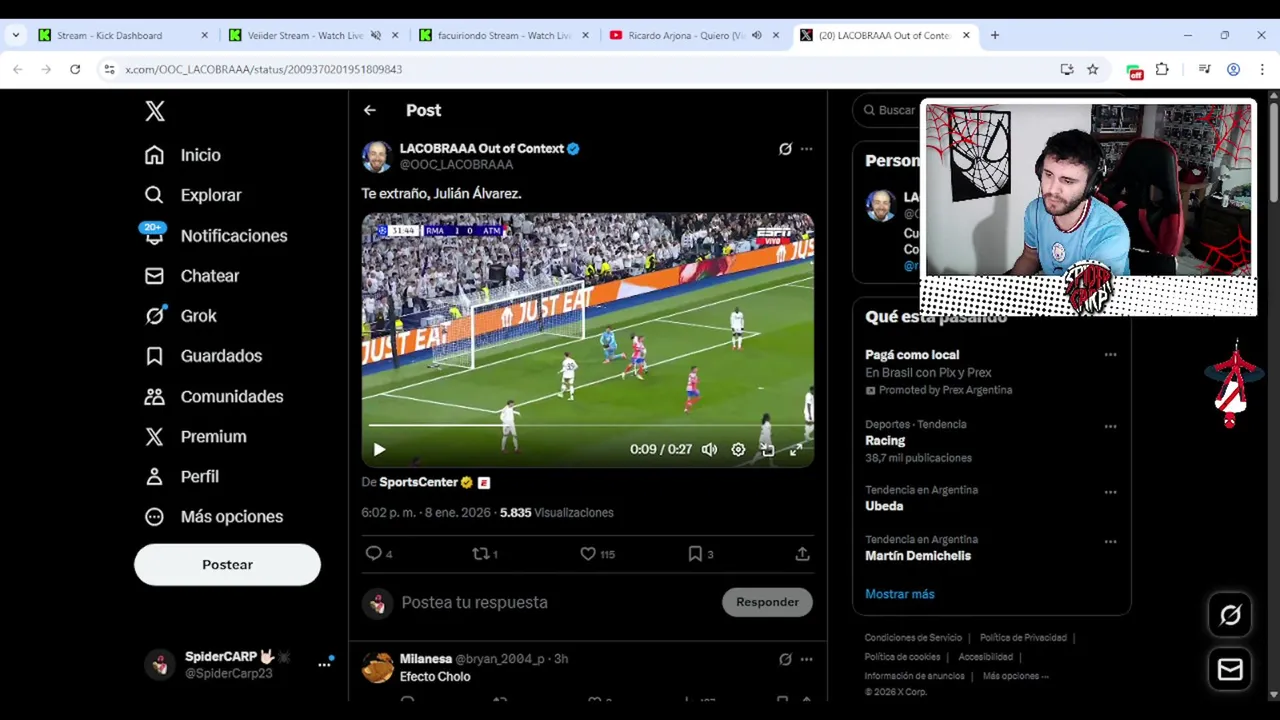
Task: Open Notificaciones in the sidebar
Action: pos(215,236)
